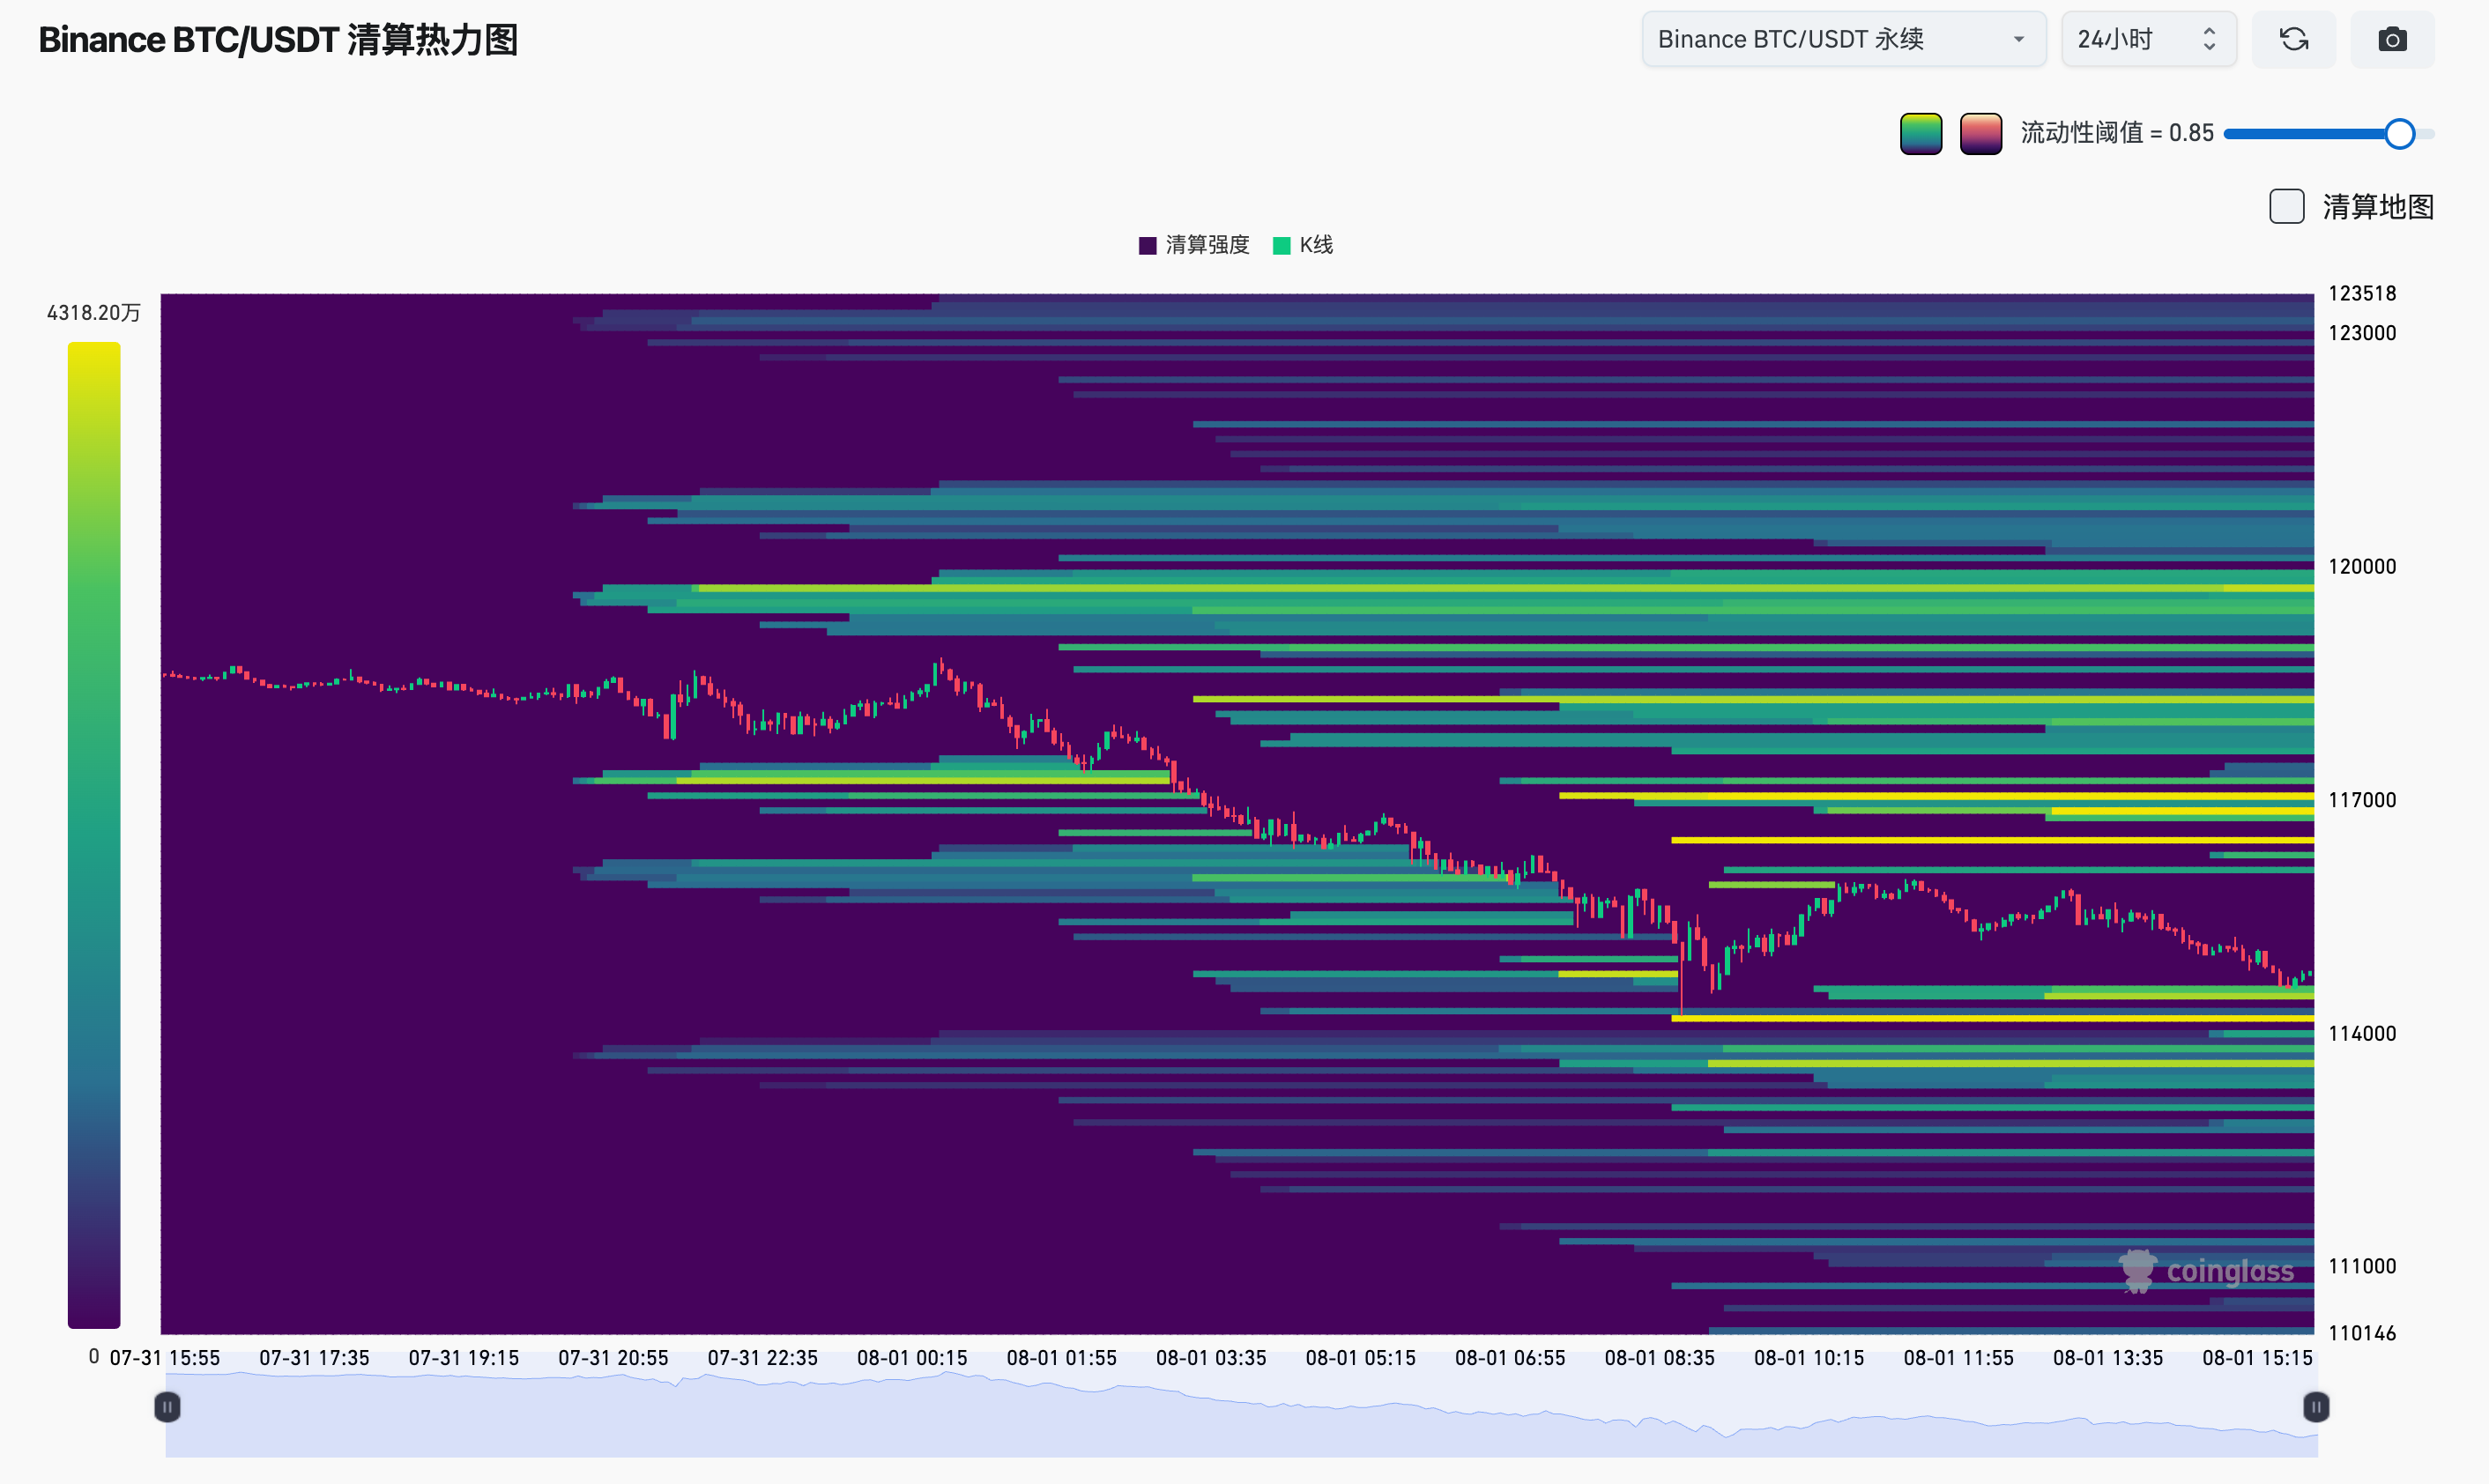The width and height of the screenshot is (2489, 1484).
Task: Toggle the 清算强度 legend series
Action: click(1194, 245)
